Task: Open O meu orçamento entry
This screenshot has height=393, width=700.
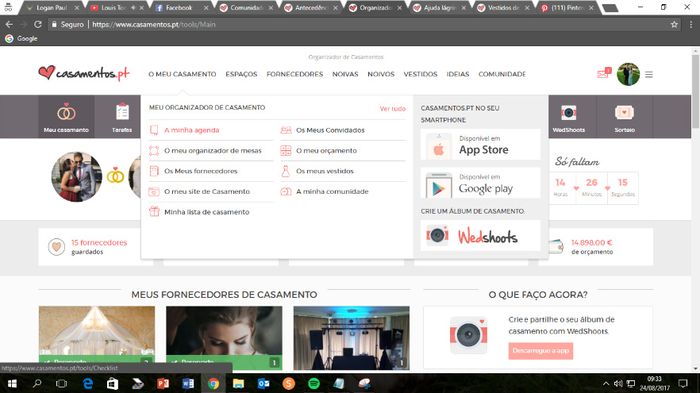Action: tap(326, 151)
